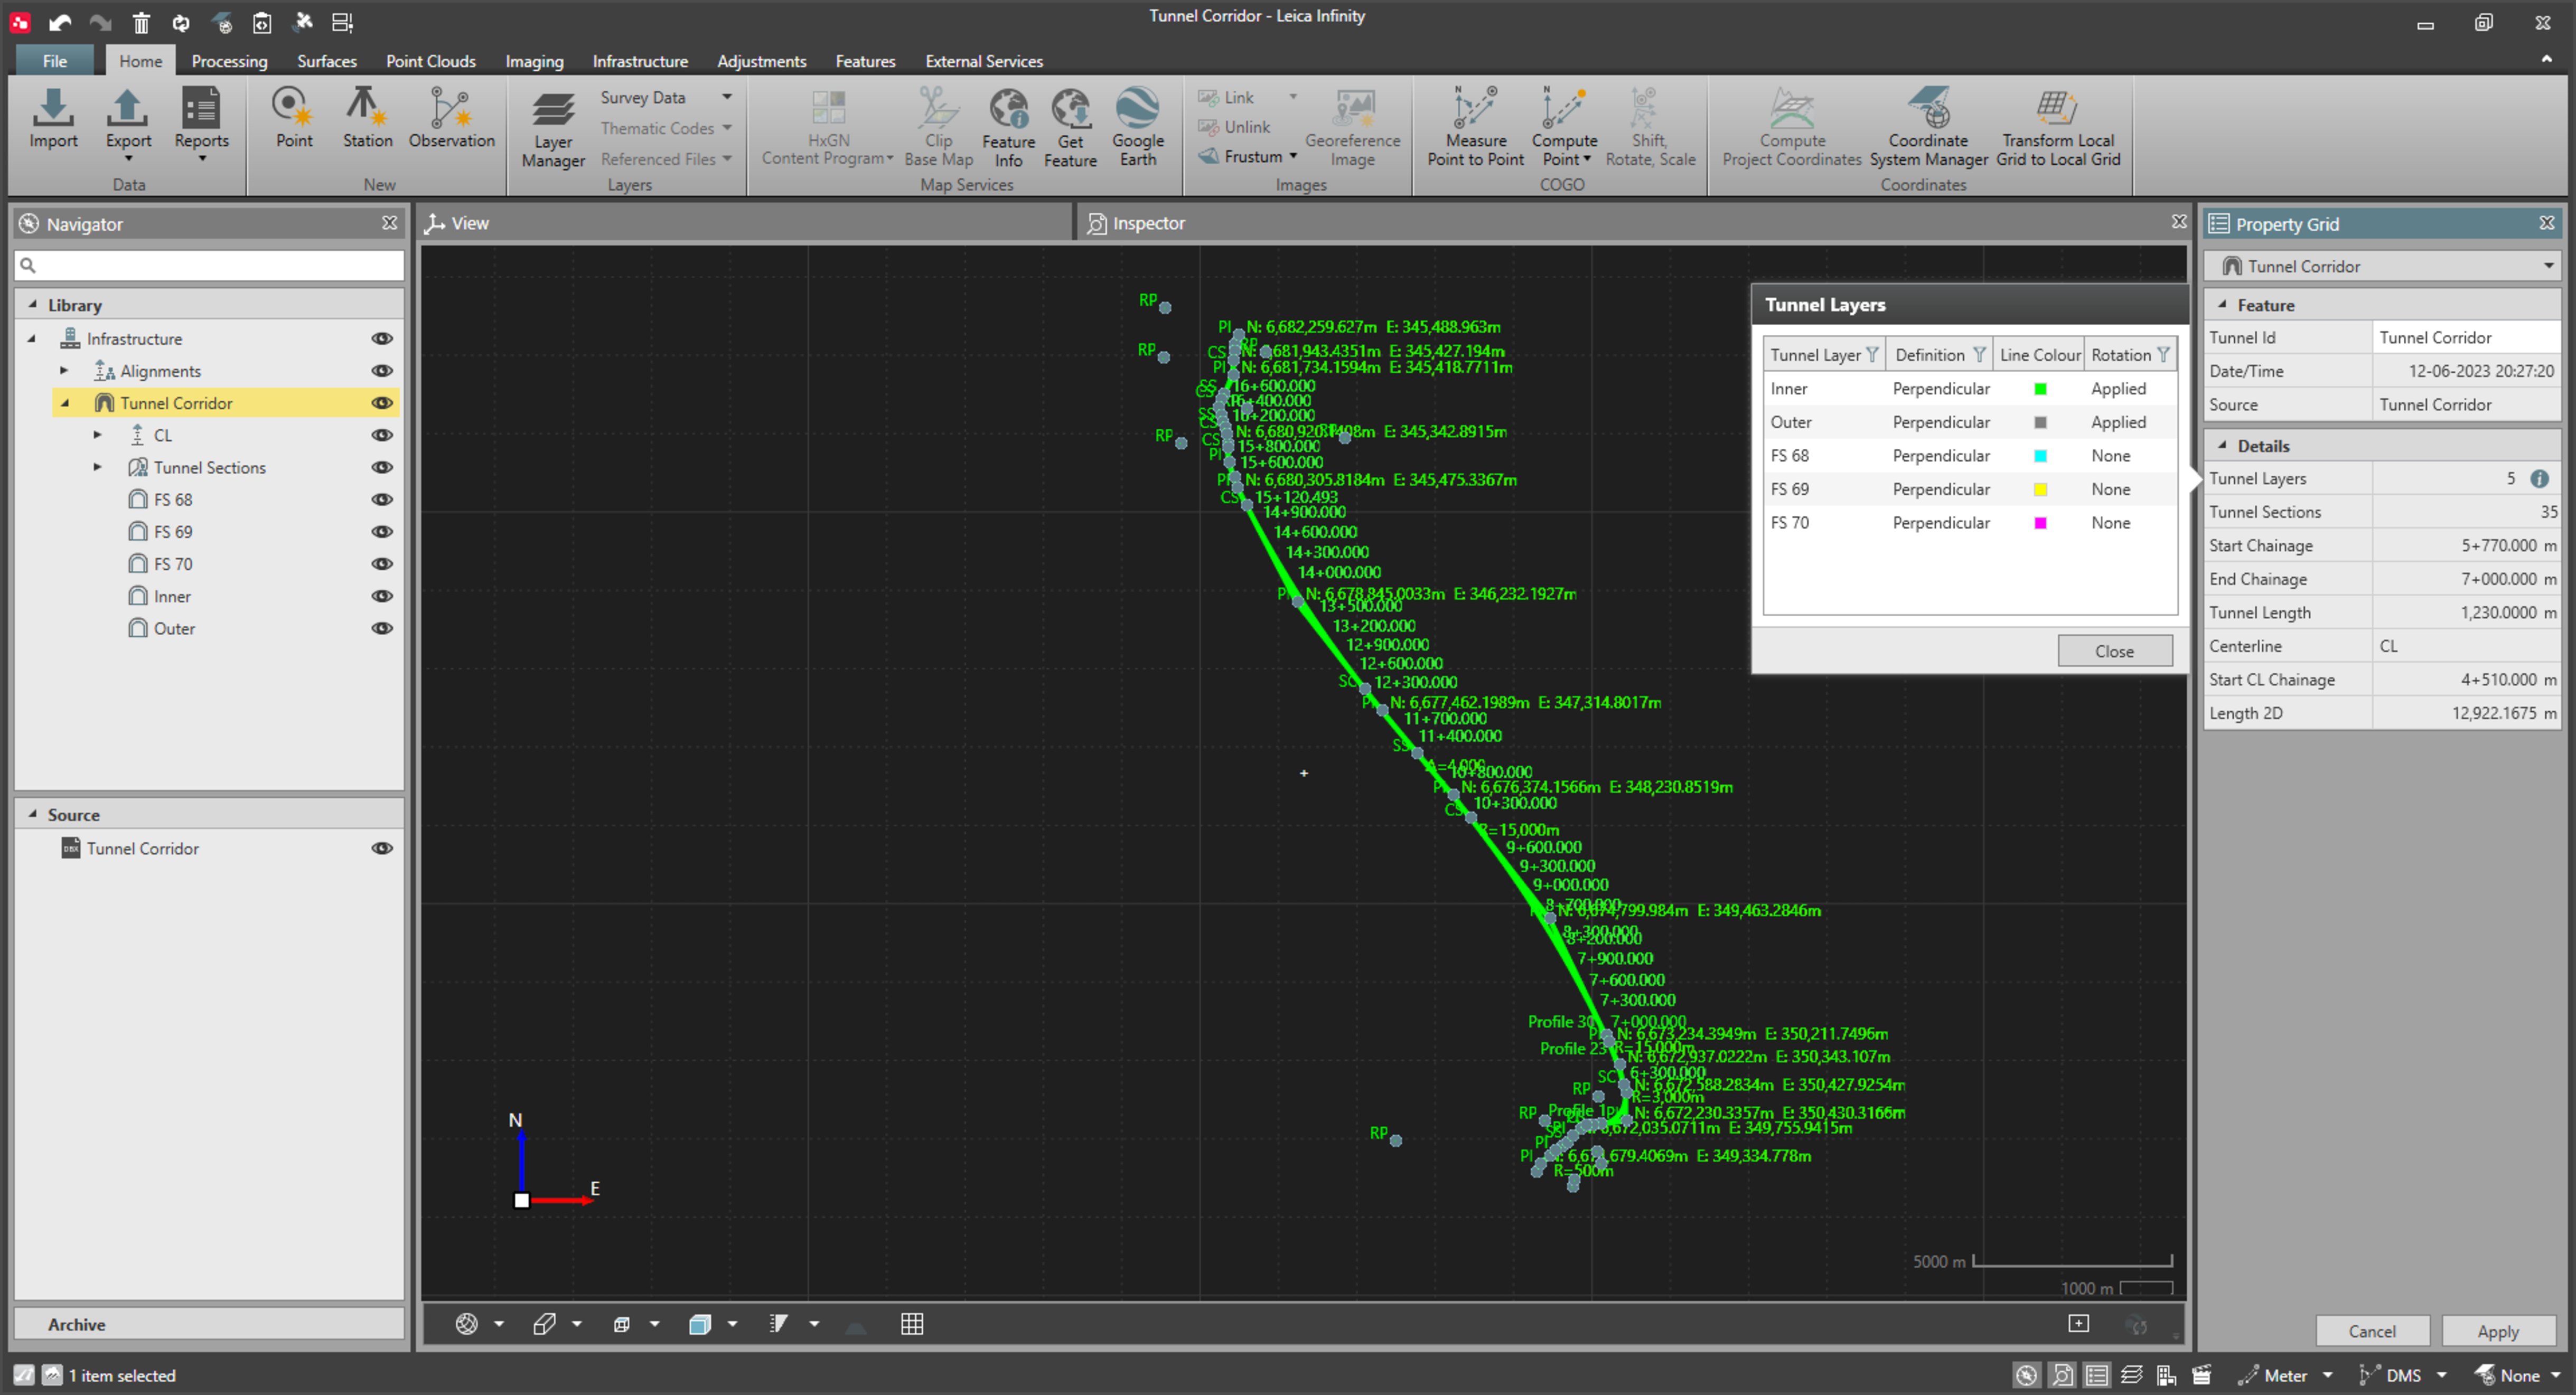Filter the Tunnel Layer column
2576x1395 pixels.
(x=1872, y=355)
